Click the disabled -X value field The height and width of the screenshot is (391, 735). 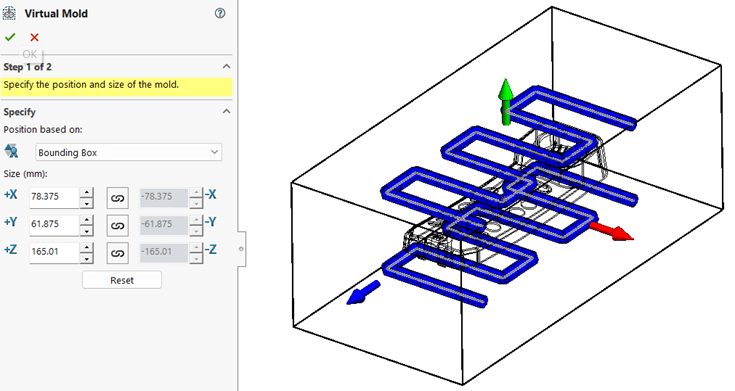tap(164, 197)
